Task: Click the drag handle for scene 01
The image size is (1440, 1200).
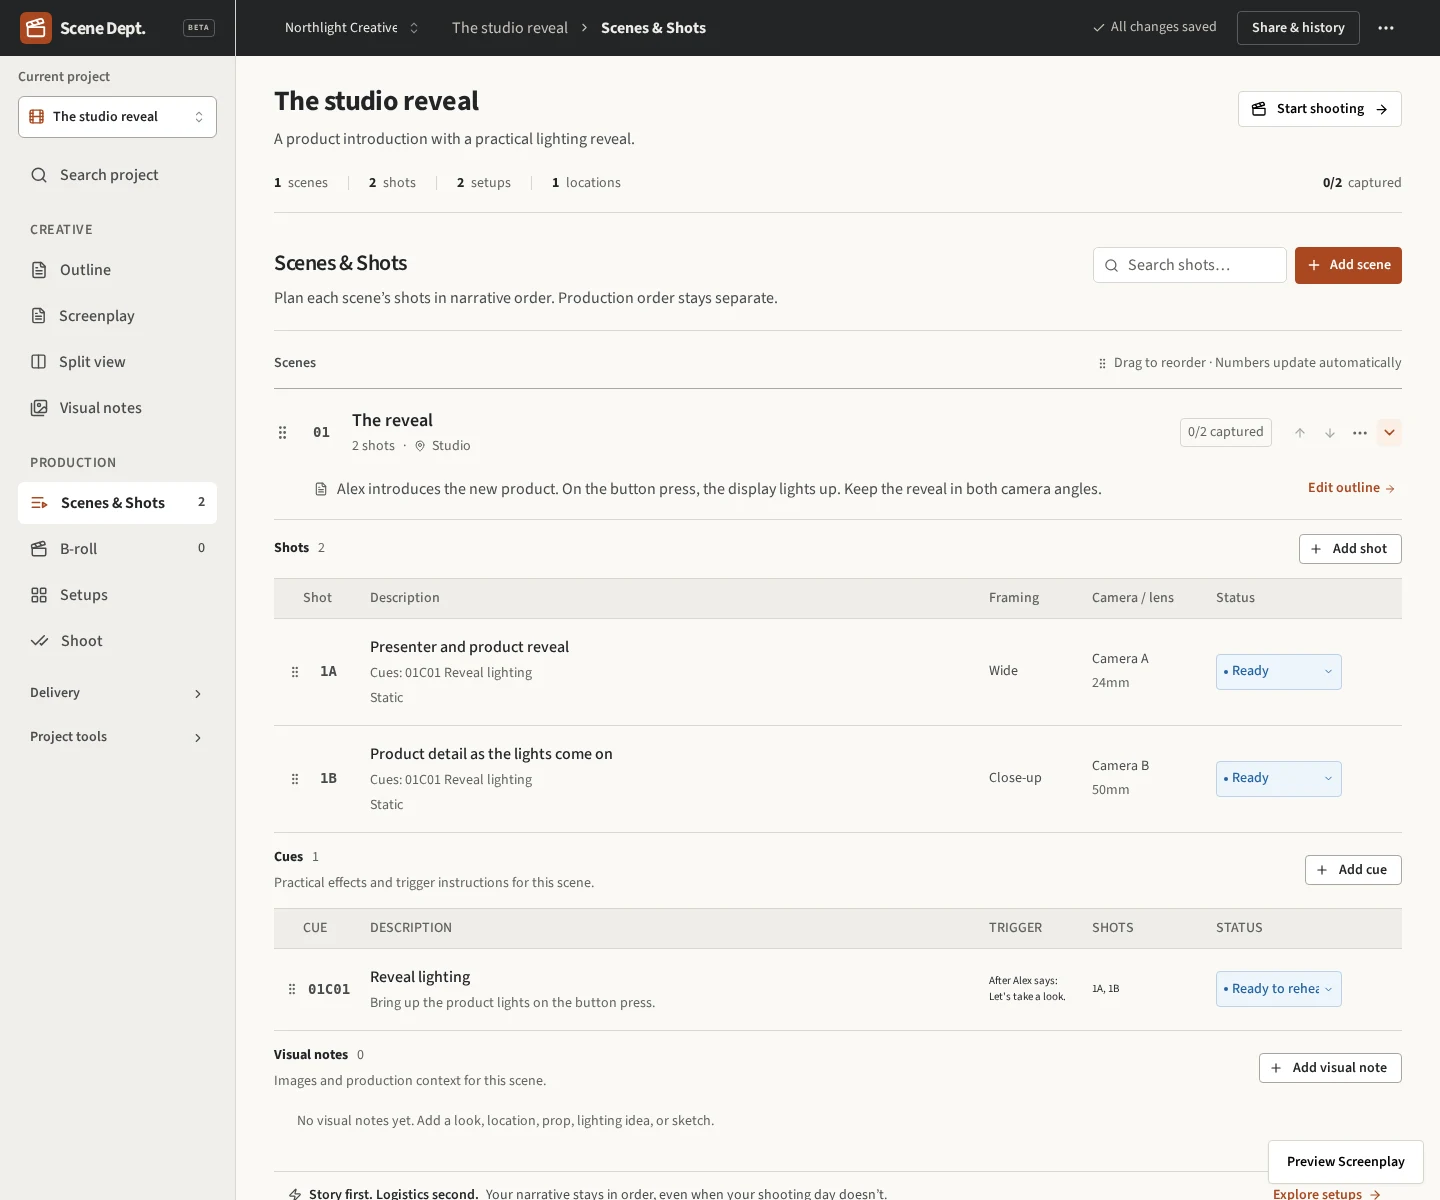Action: [x=282, y=432]
